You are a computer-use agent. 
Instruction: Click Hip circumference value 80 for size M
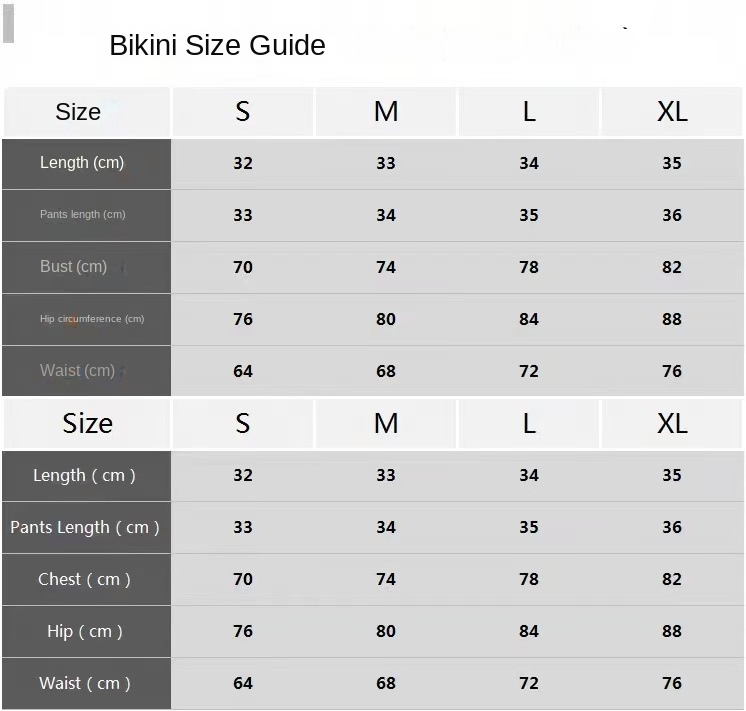pyautogui.click(x=386, y=319)
